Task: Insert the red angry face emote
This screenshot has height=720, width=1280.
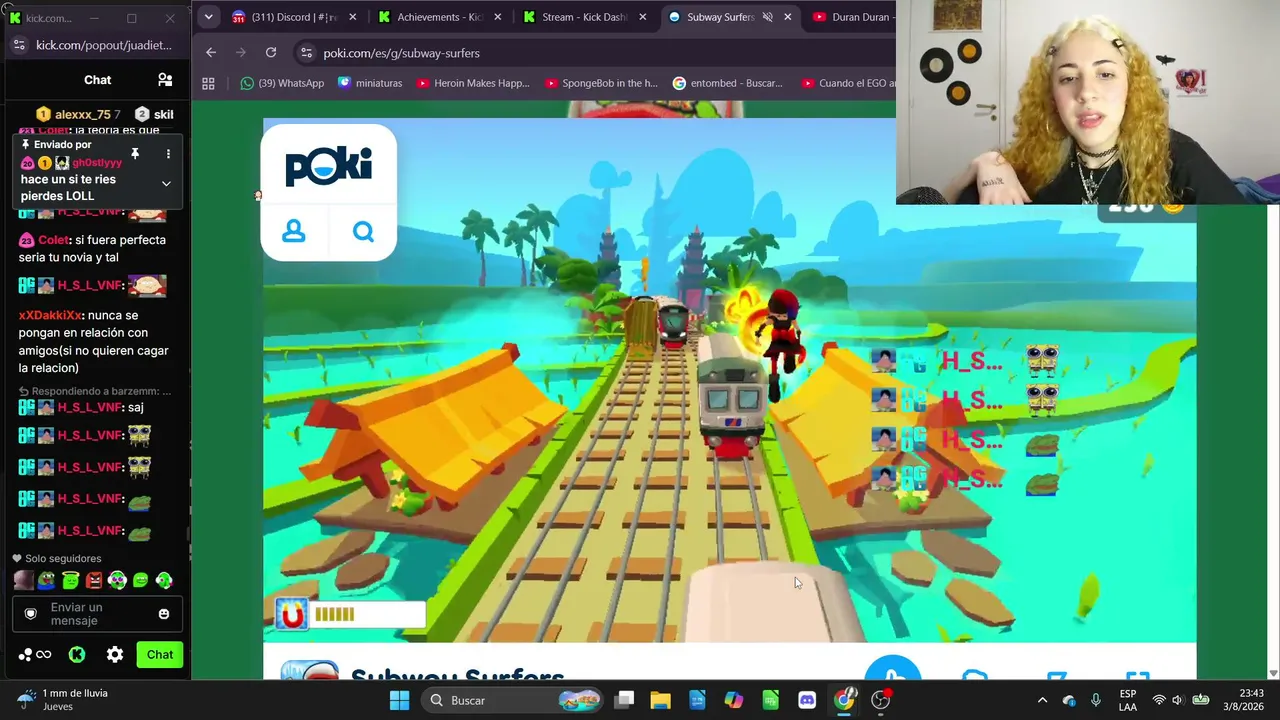Action: click(94, 580)
